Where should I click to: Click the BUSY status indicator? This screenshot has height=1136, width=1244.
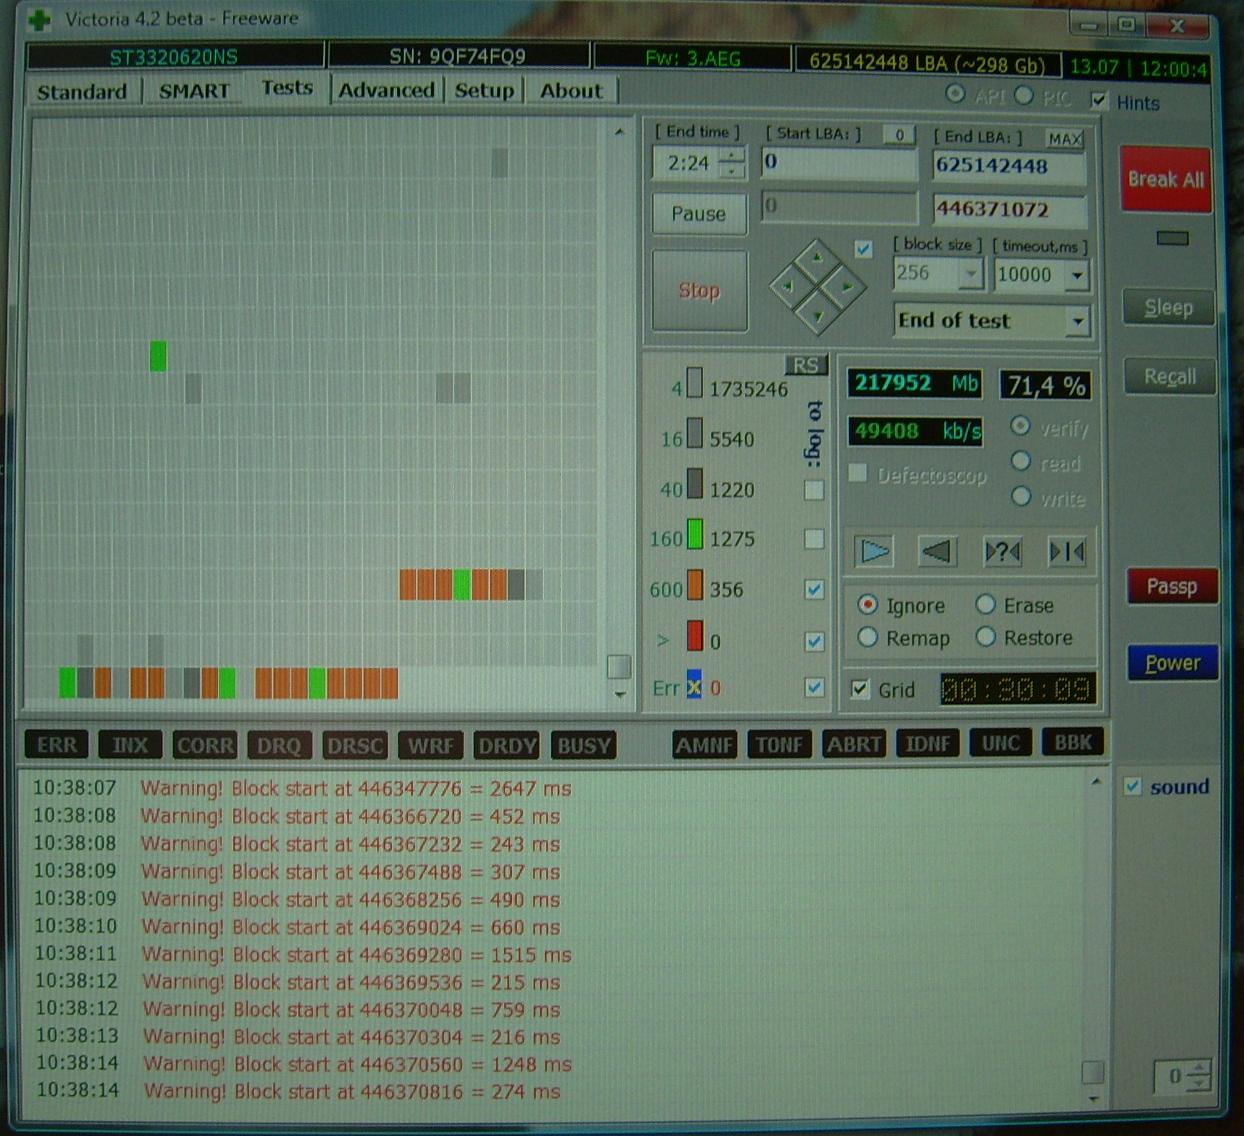pos(583,745)
